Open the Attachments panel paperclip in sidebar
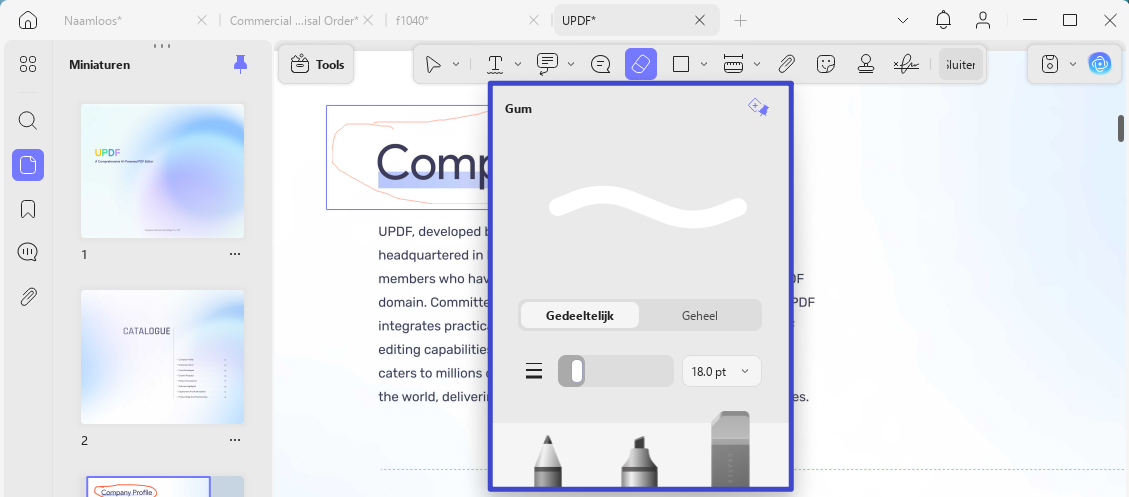This screenshot has width=1129, height=497. [27, 297]
